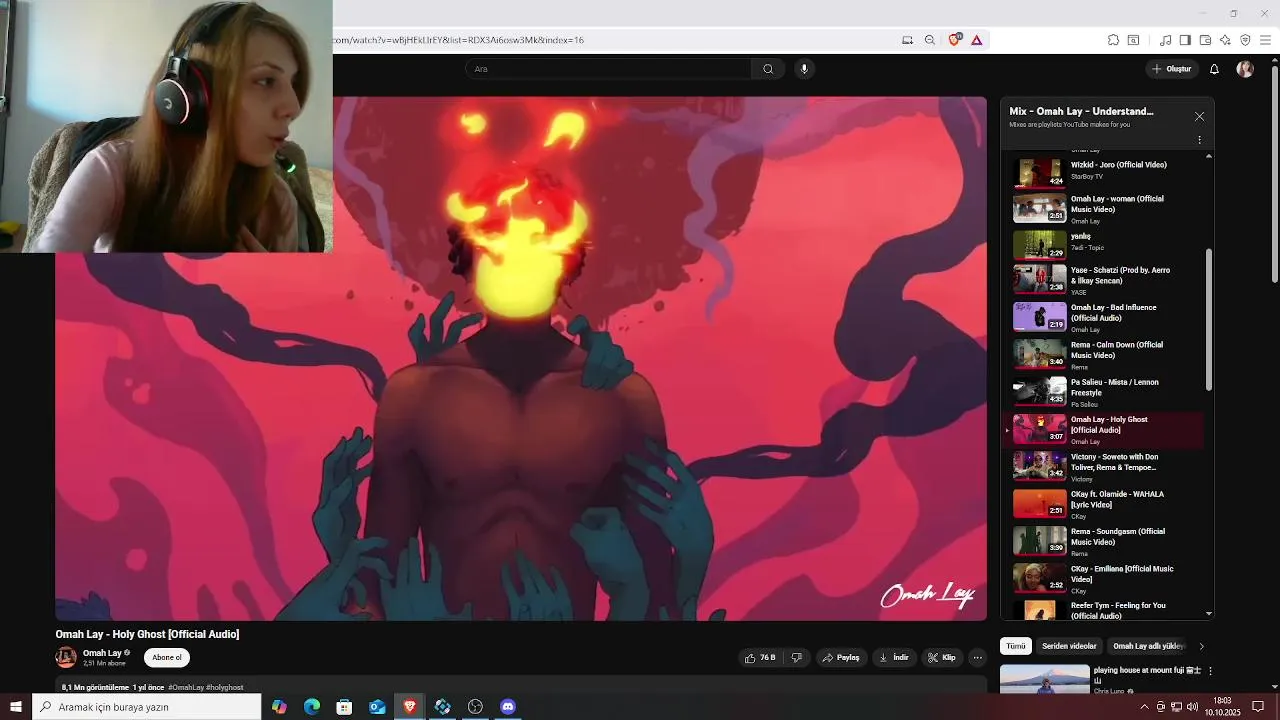Screen dimensions: 1280x720
Task: Click the Brave VPN shield icon
Action: [1245, 40]
